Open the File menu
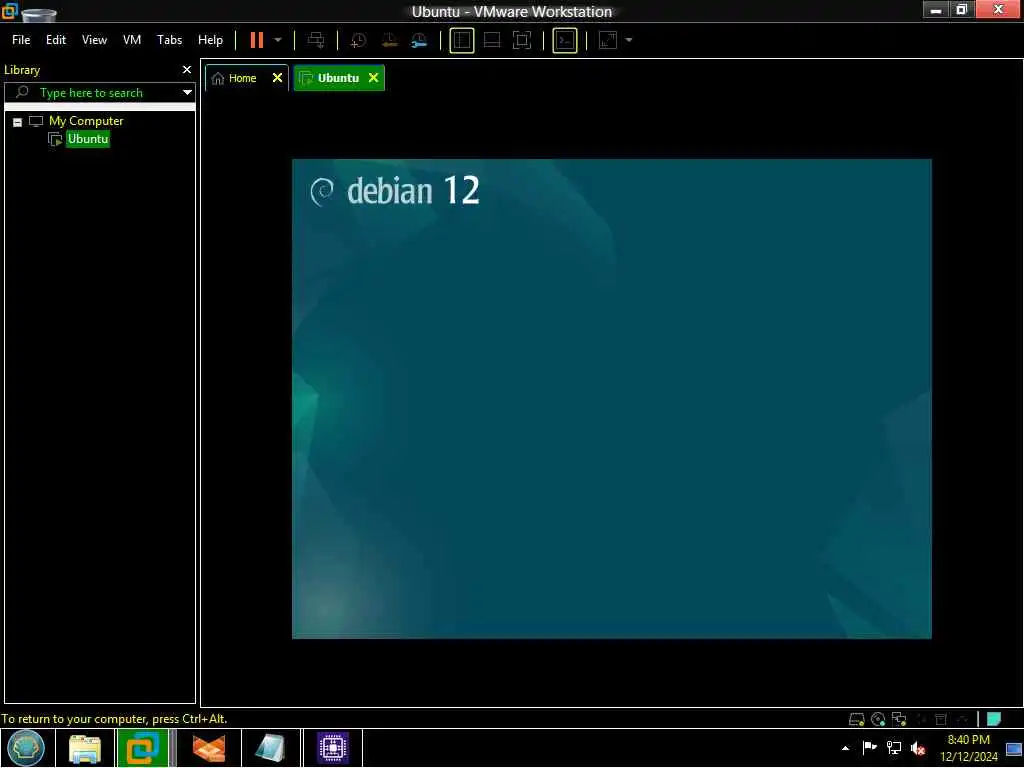Screen dimensions: 1024x768 coord(21,40)
